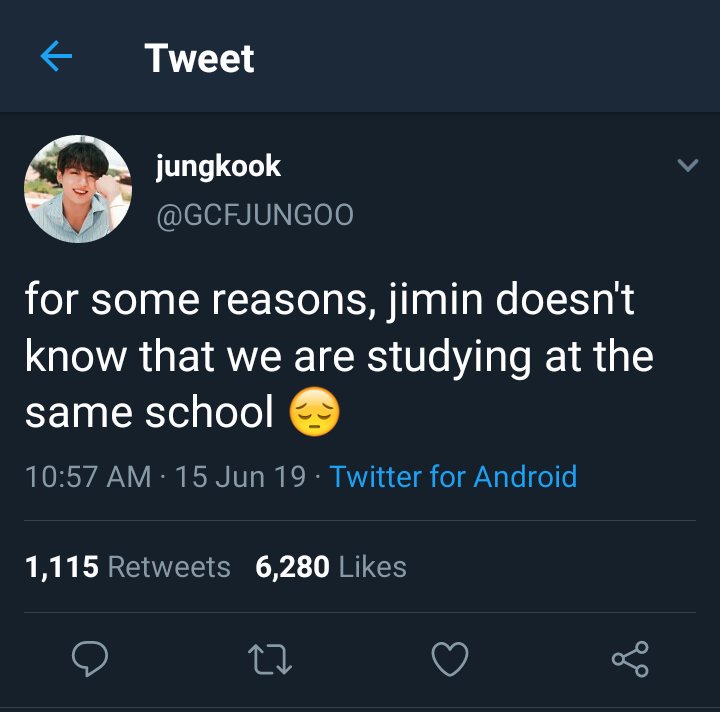Click the 10:57 AM timestamp

point(88,476)
